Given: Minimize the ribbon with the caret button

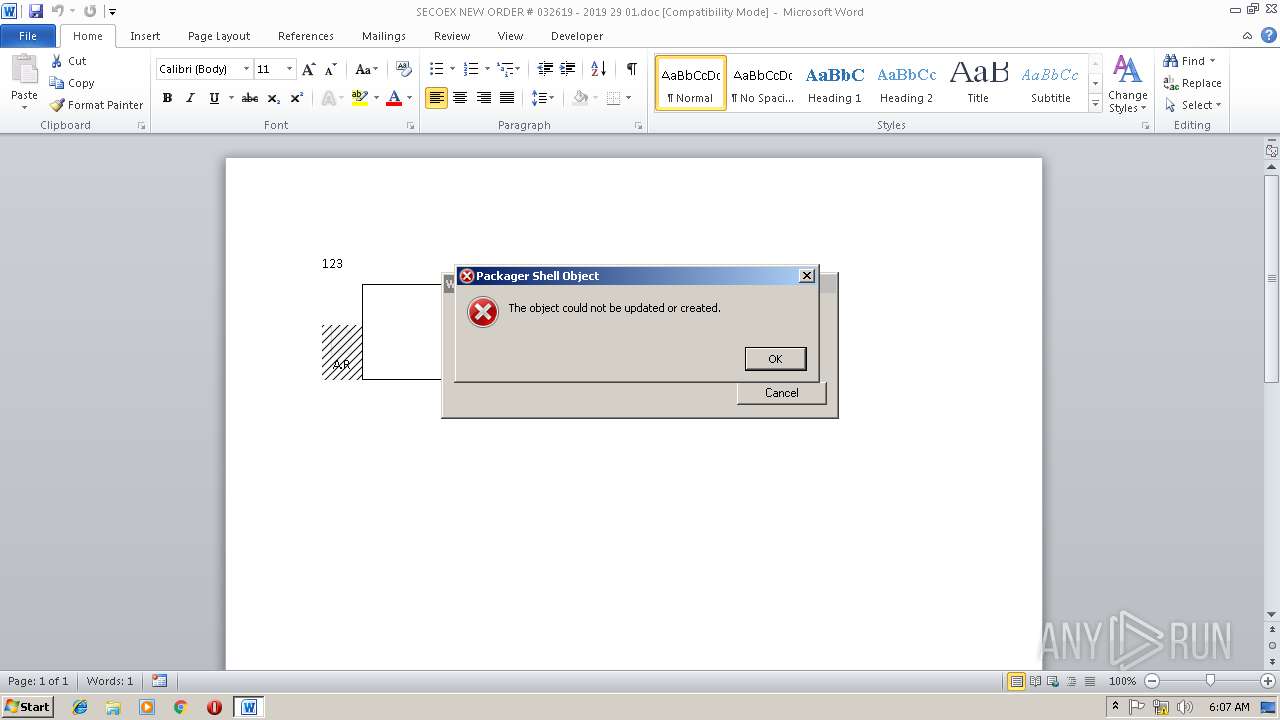Looking at the screenshot, I should (x=1248, y=36).
